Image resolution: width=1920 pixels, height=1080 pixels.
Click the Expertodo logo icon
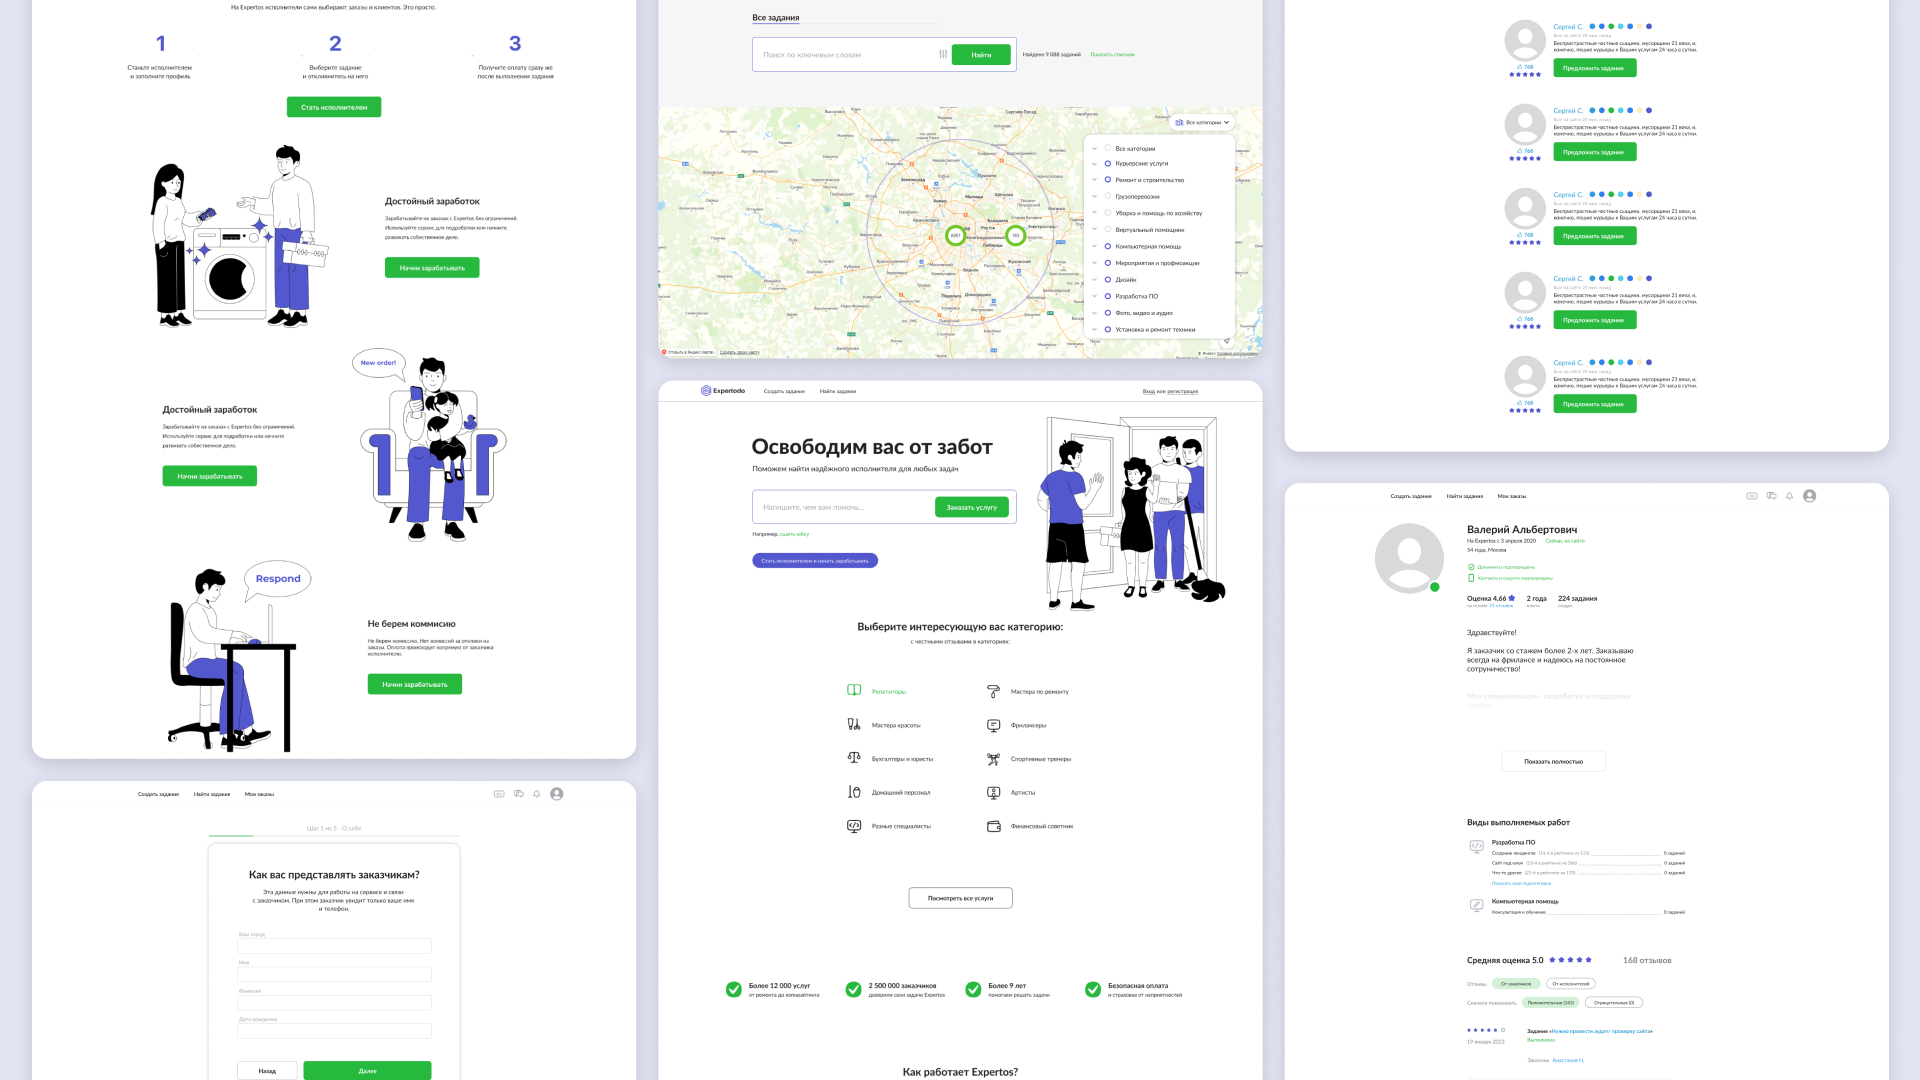[x=706, y=391]
